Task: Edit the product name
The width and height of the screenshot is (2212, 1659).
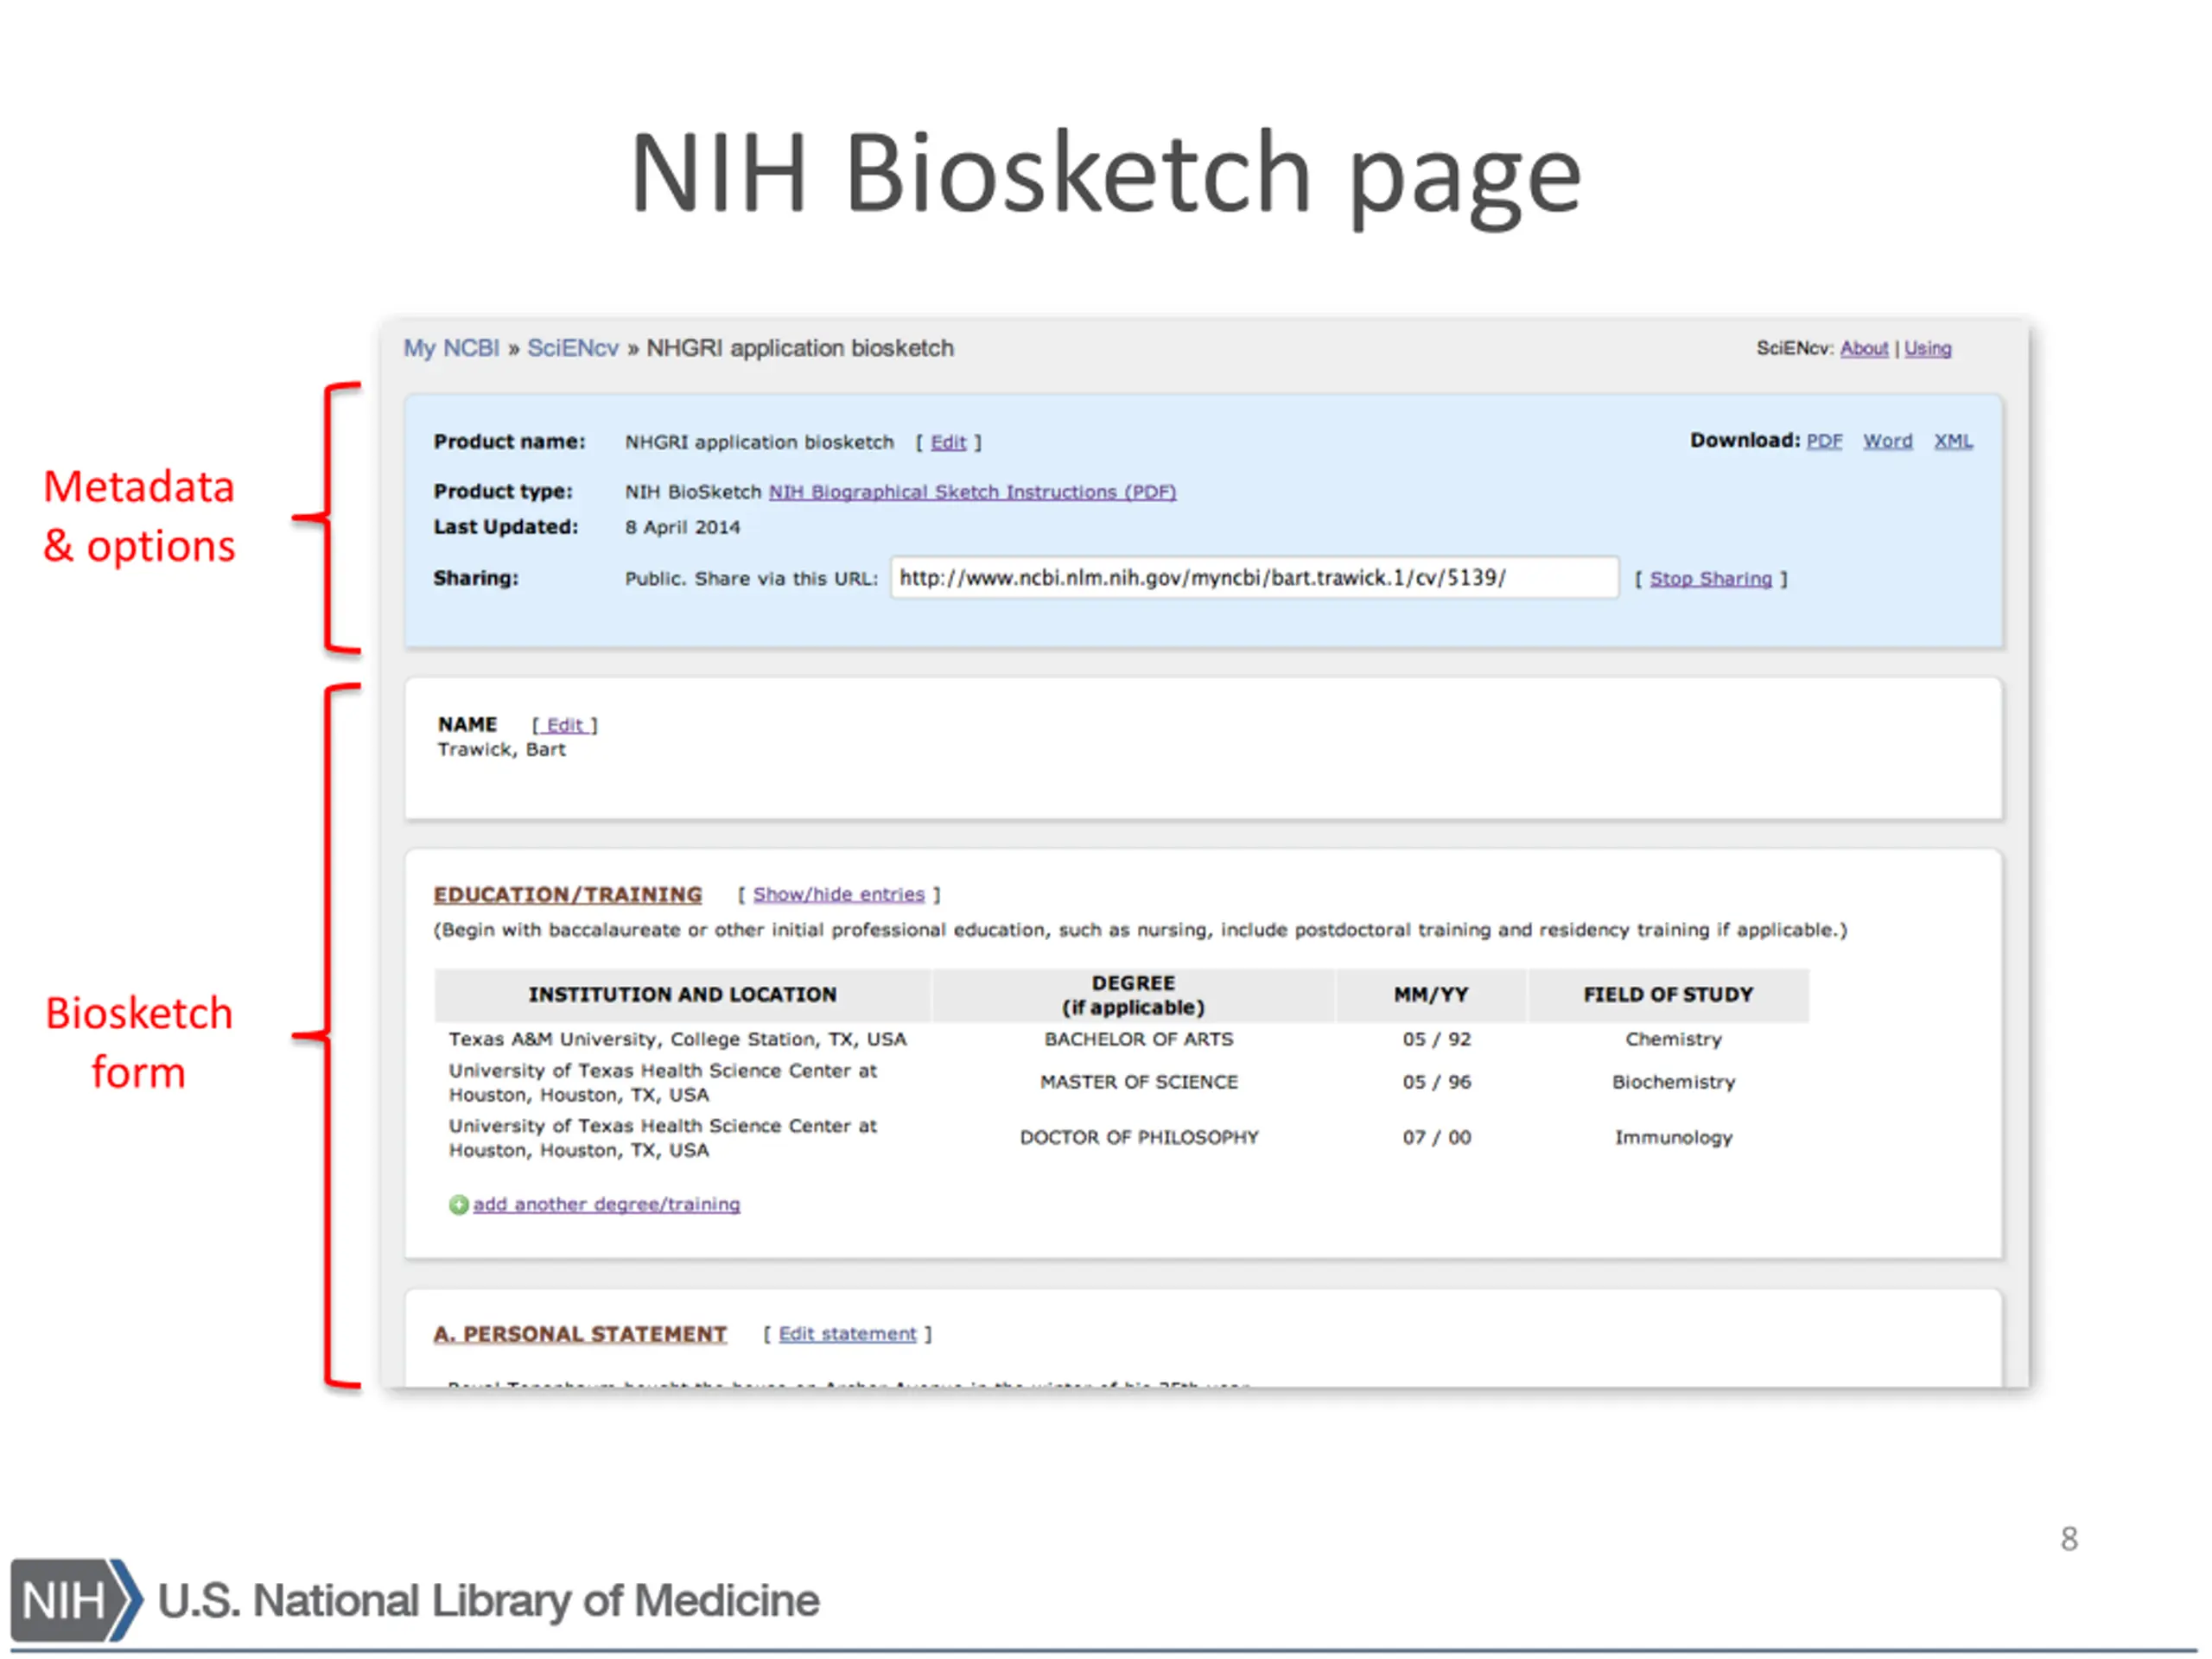Action: [948, 442]
